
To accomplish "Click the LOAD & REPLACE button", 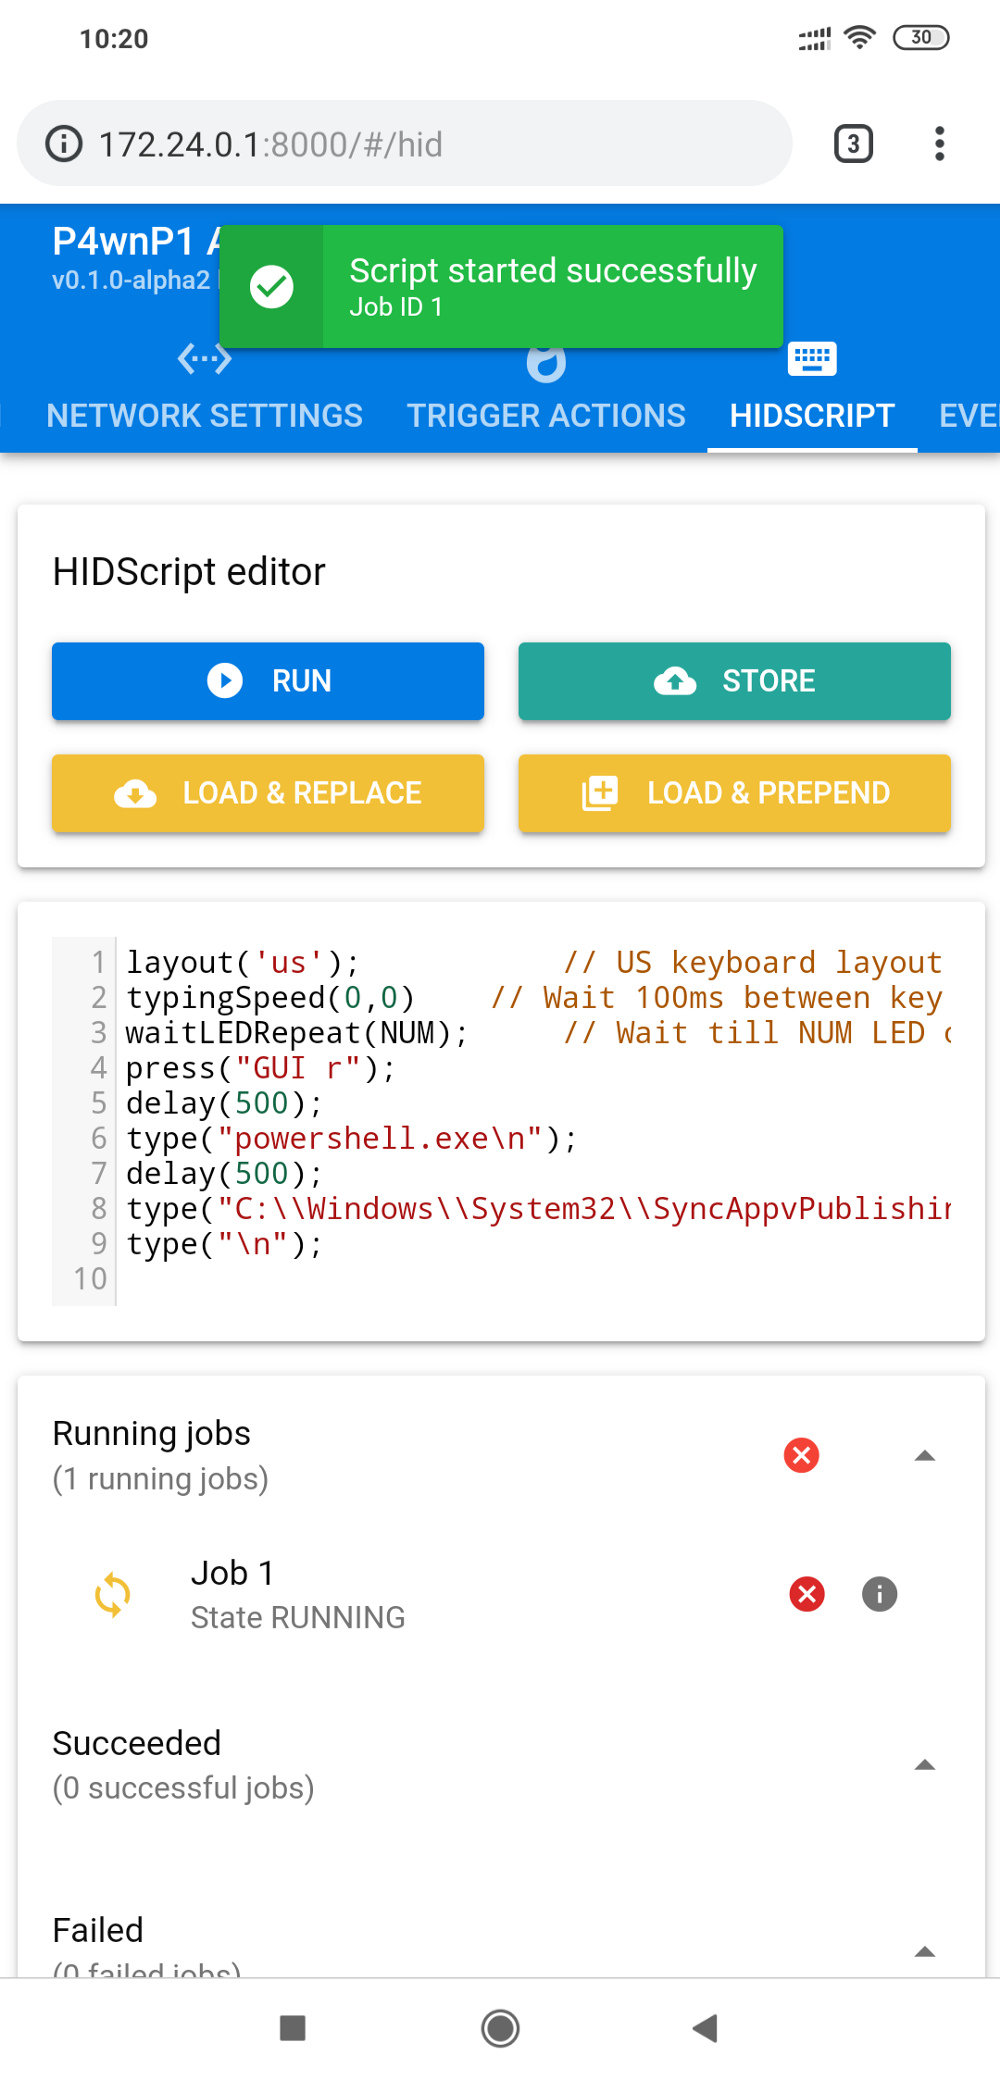I will 268,793.
